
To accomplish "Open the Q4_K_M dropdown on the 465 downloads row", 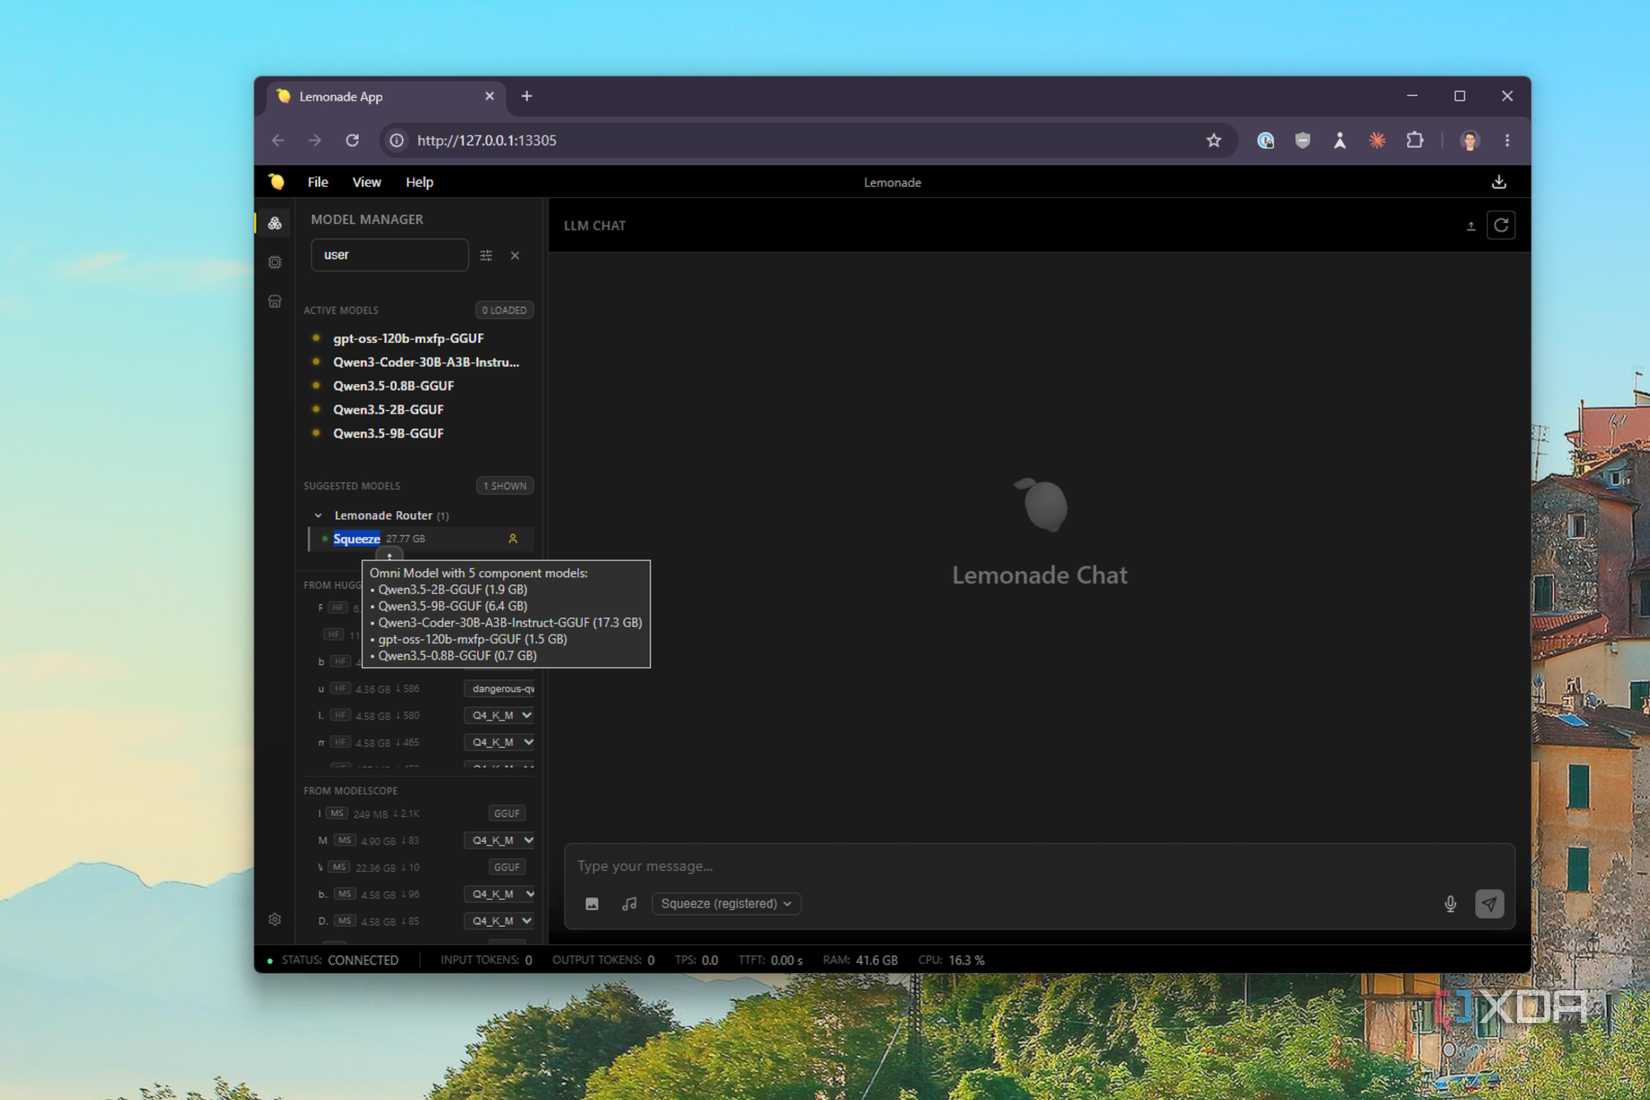I will click(499, 743).
